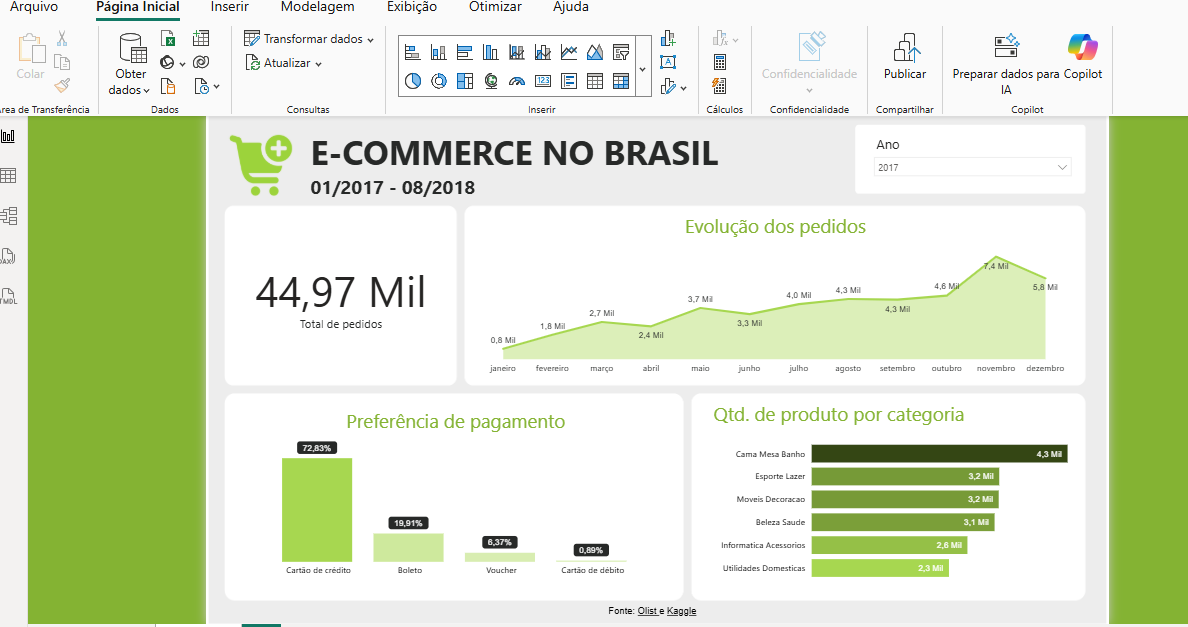Insert a map visual with globe icon
Image resolution: width=1188 pixels, height=627 pixels.
[491, 81]
